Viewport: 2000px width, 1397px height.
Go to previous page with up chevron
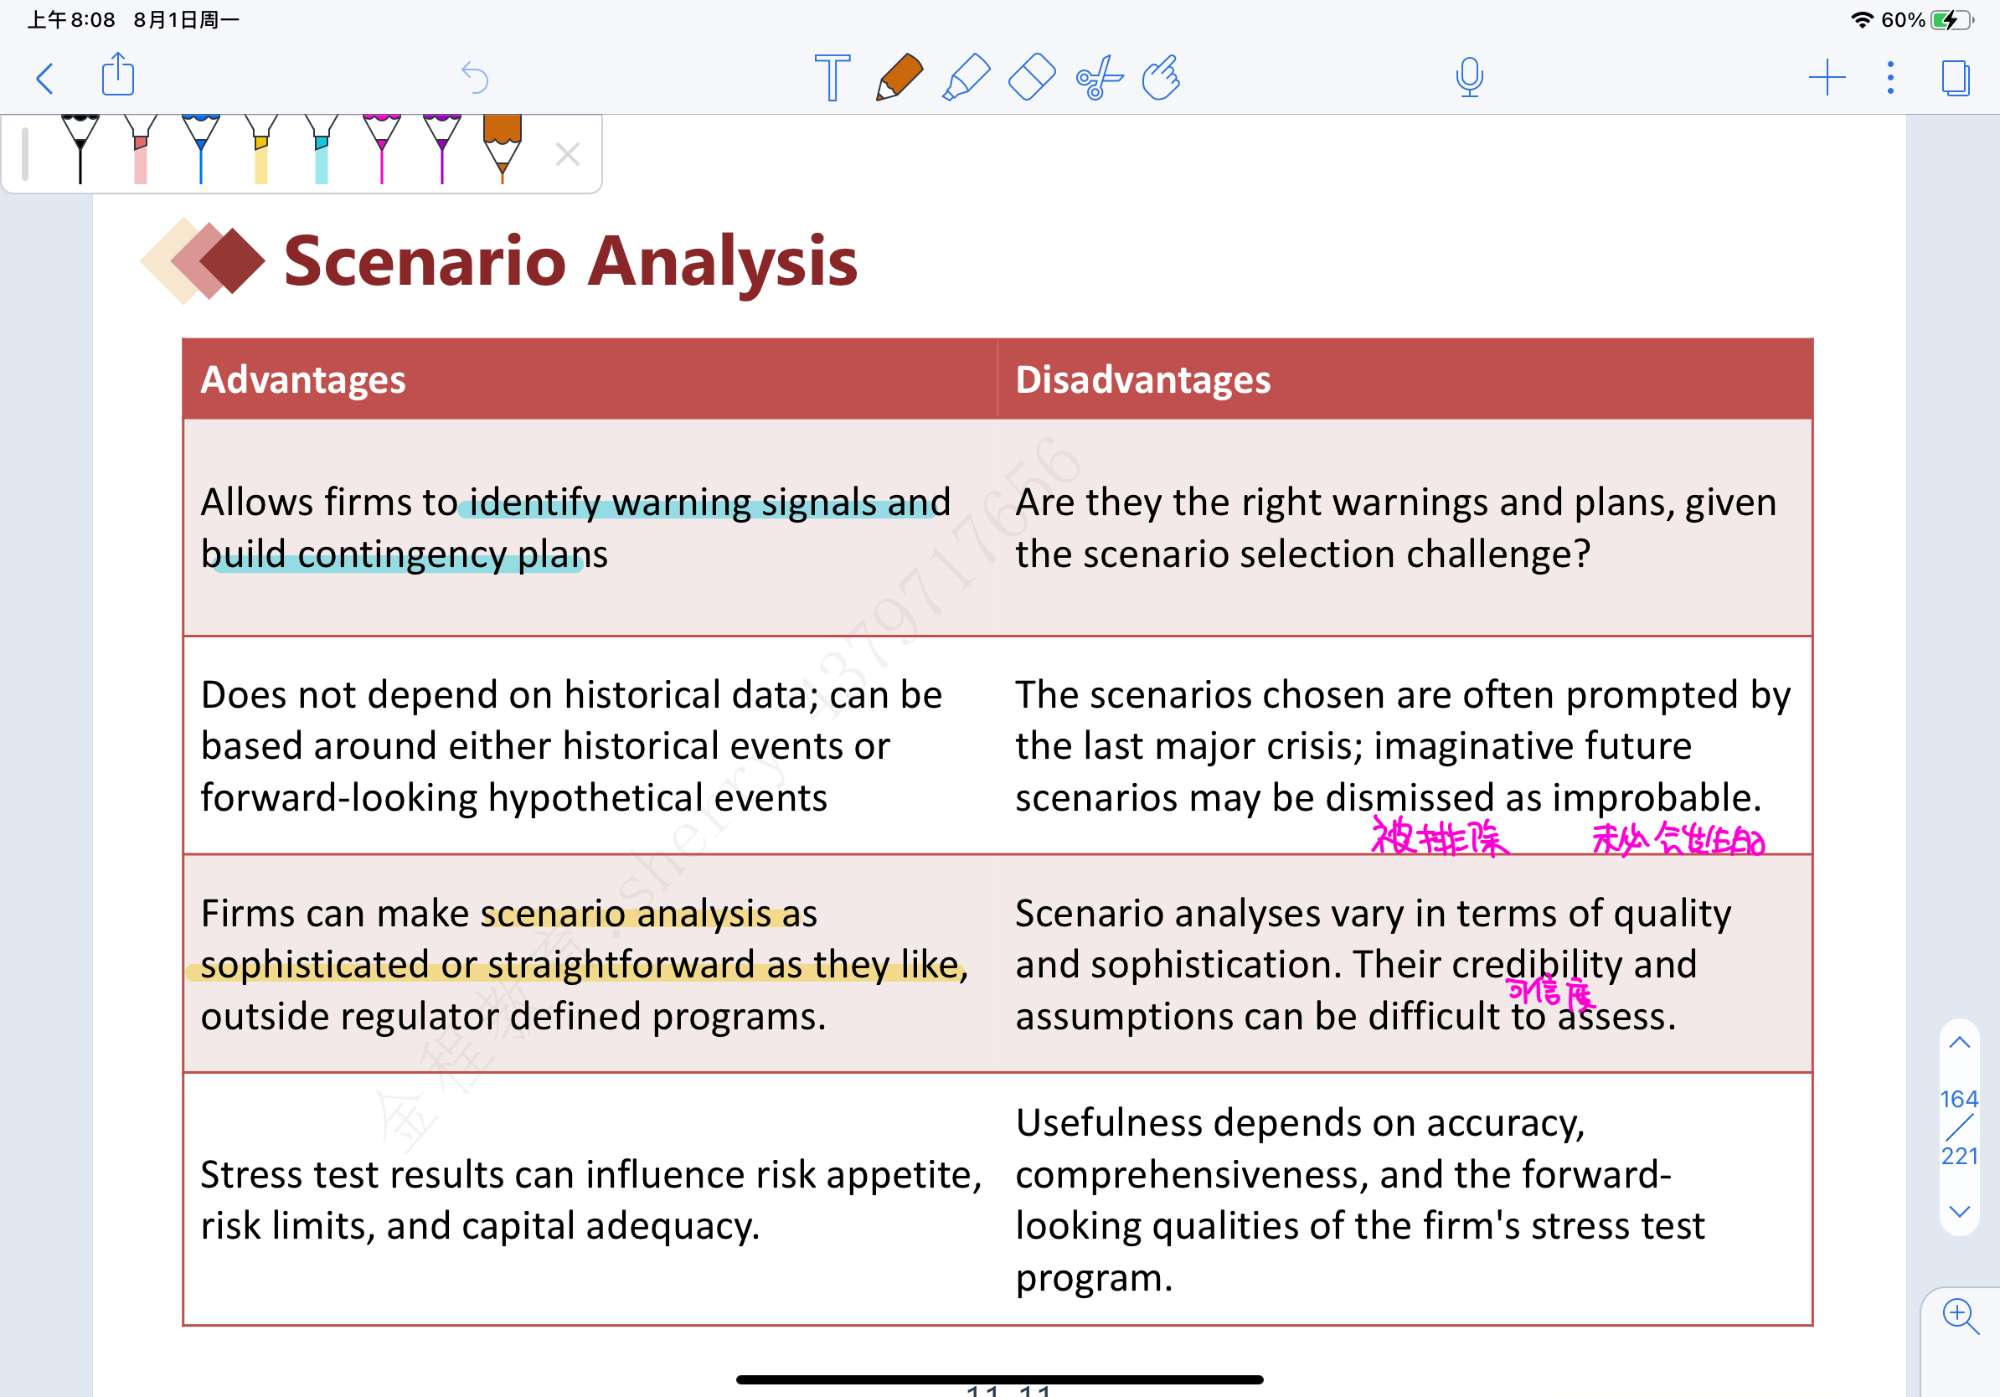1959,1042
